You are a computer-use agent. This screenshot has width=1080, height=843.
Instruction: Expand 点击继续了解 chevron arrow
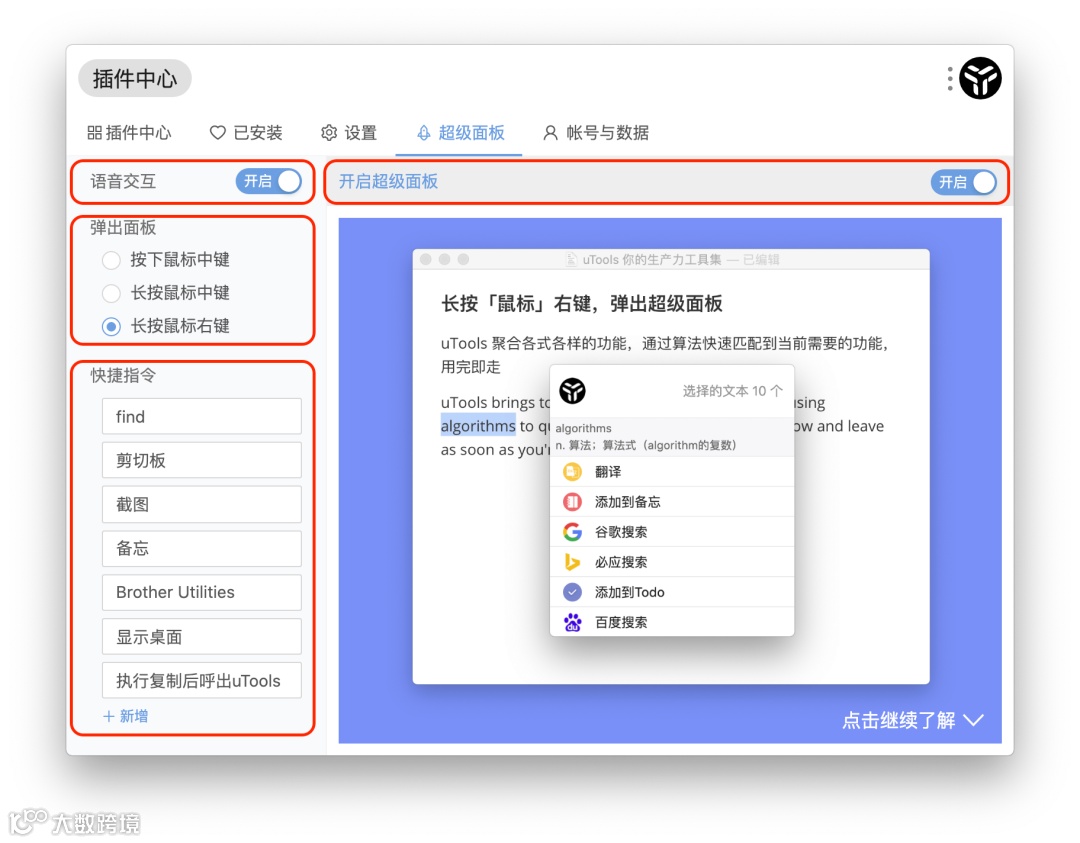point(973,720)
